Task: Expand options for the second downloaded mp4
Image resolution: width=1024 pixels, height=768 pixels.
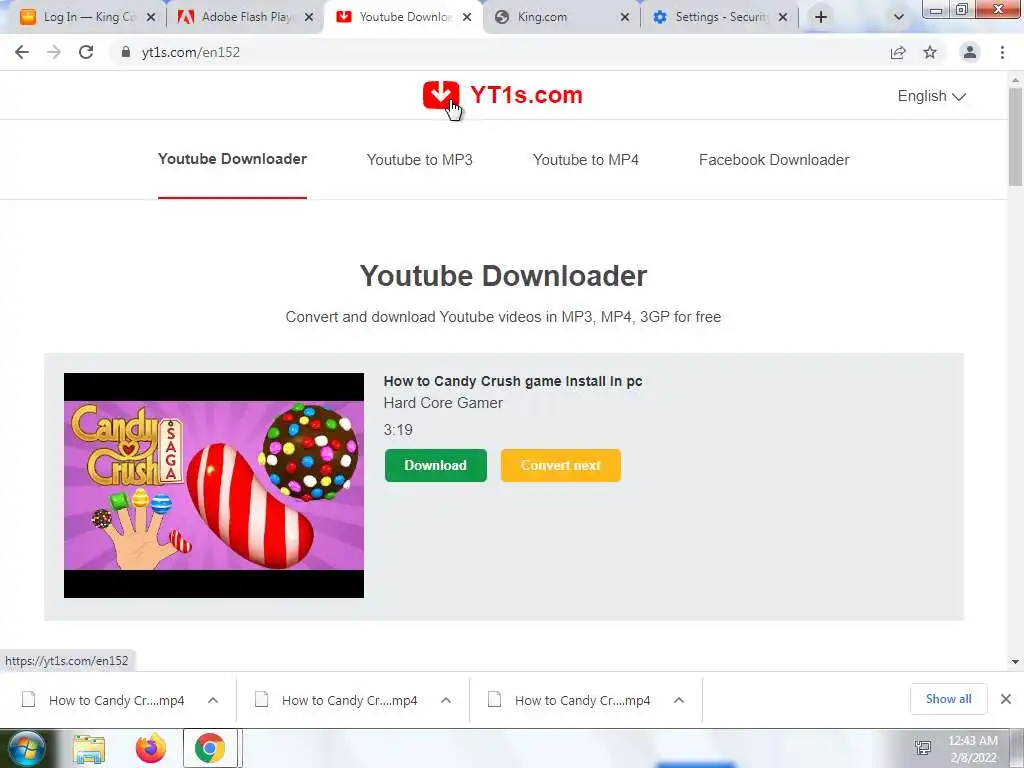Action: pyautogui.click(x=446, y=700)
